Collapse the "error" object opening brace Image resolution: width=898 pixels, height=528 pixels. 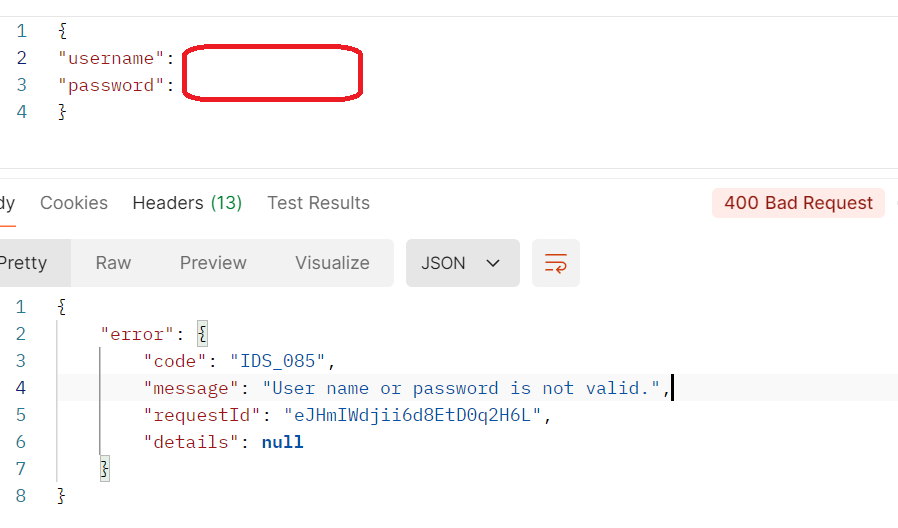coord(202,333)
